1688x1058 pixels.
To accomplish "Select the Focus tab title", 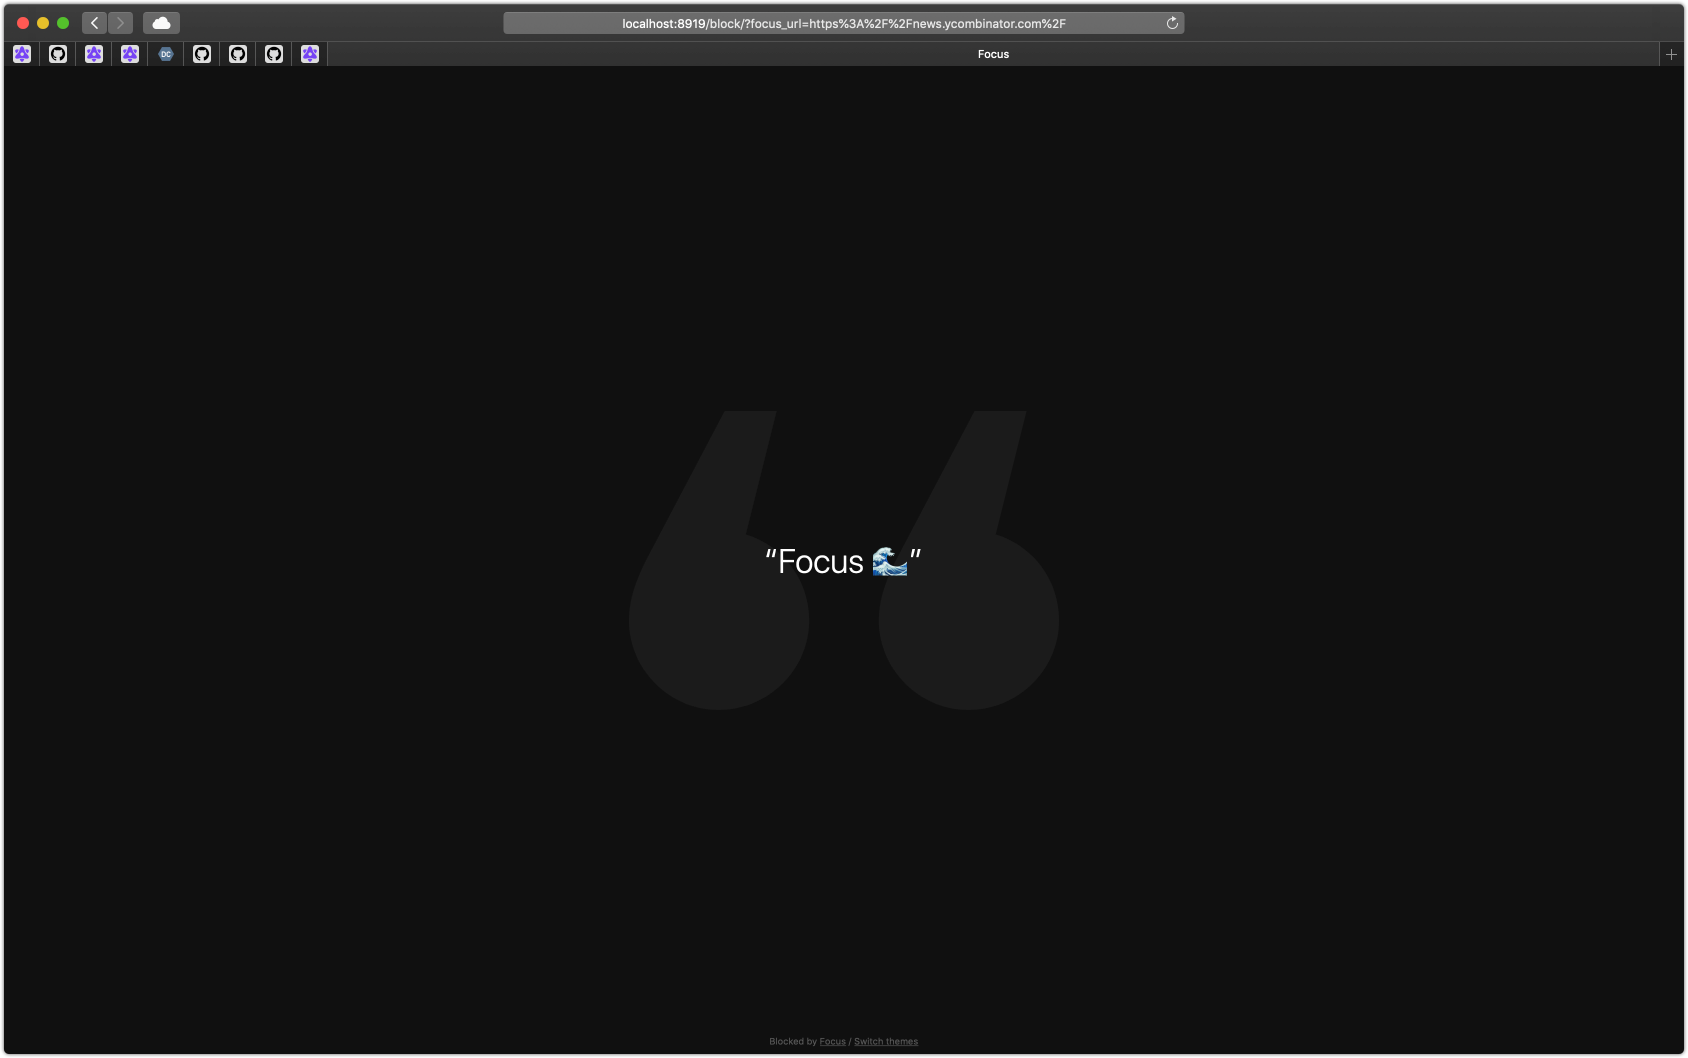I will pyautogui.click(x=993, y=54).
